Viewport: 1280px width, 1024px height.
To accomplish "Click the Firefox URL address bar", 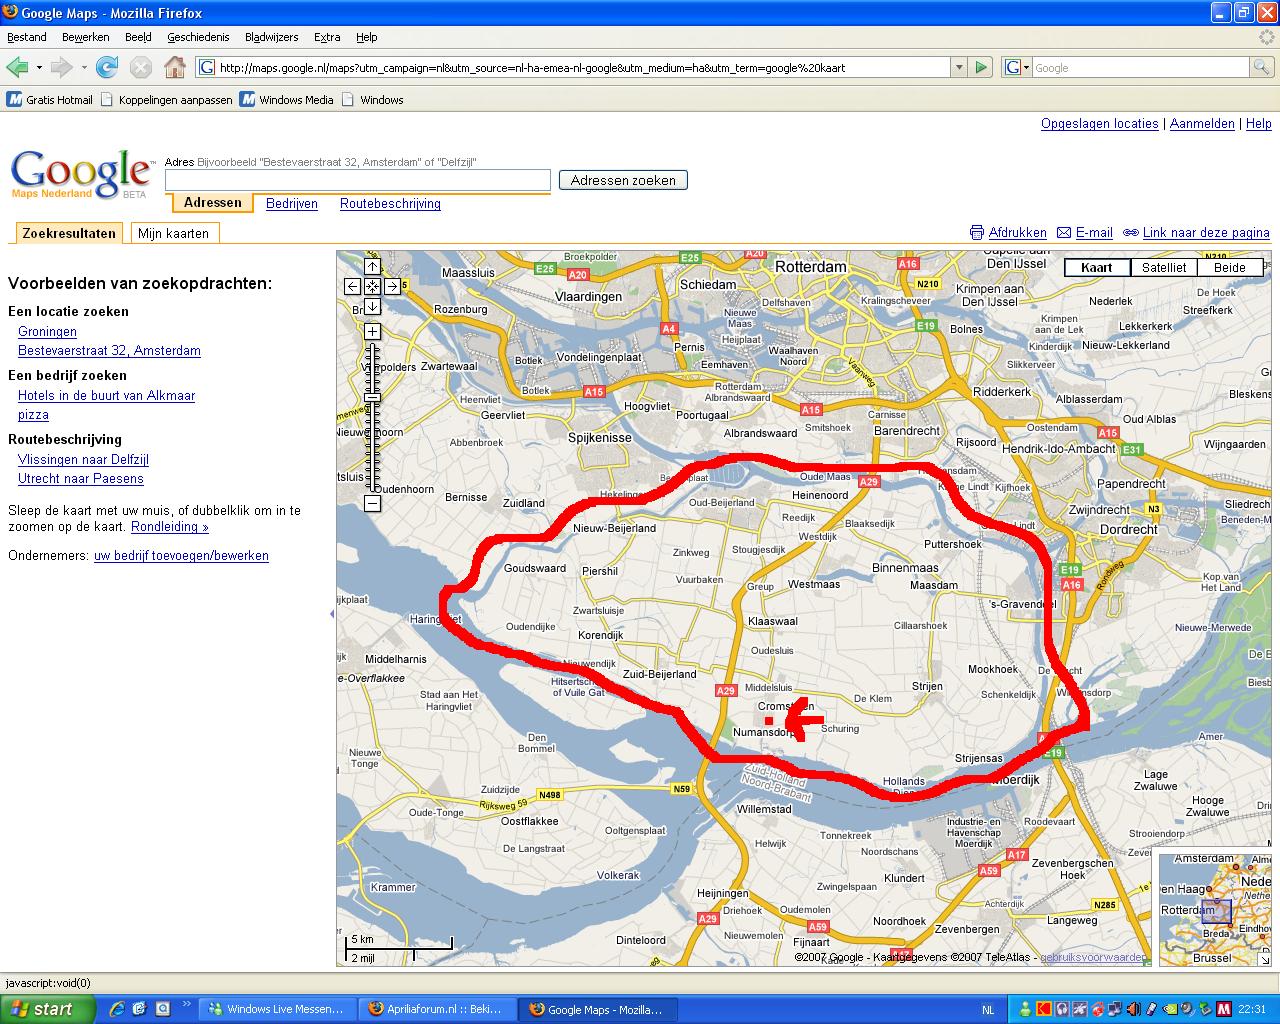I will point(573,67).
